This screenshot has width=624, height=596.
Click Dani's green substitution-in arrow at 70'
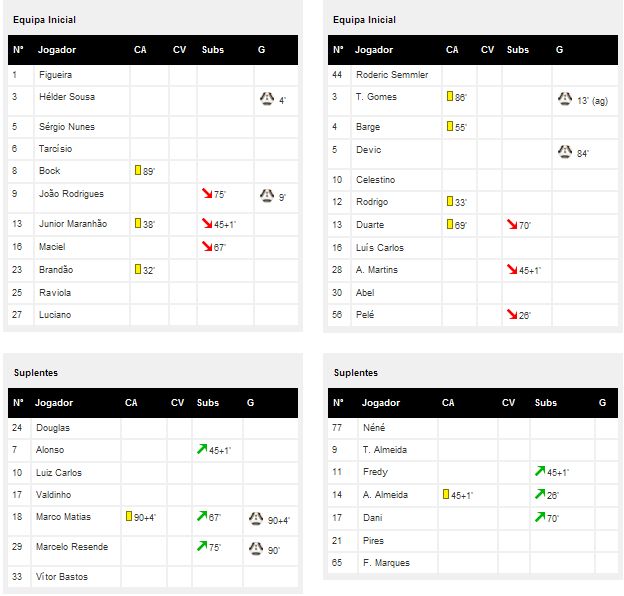[x=540, y=517]
